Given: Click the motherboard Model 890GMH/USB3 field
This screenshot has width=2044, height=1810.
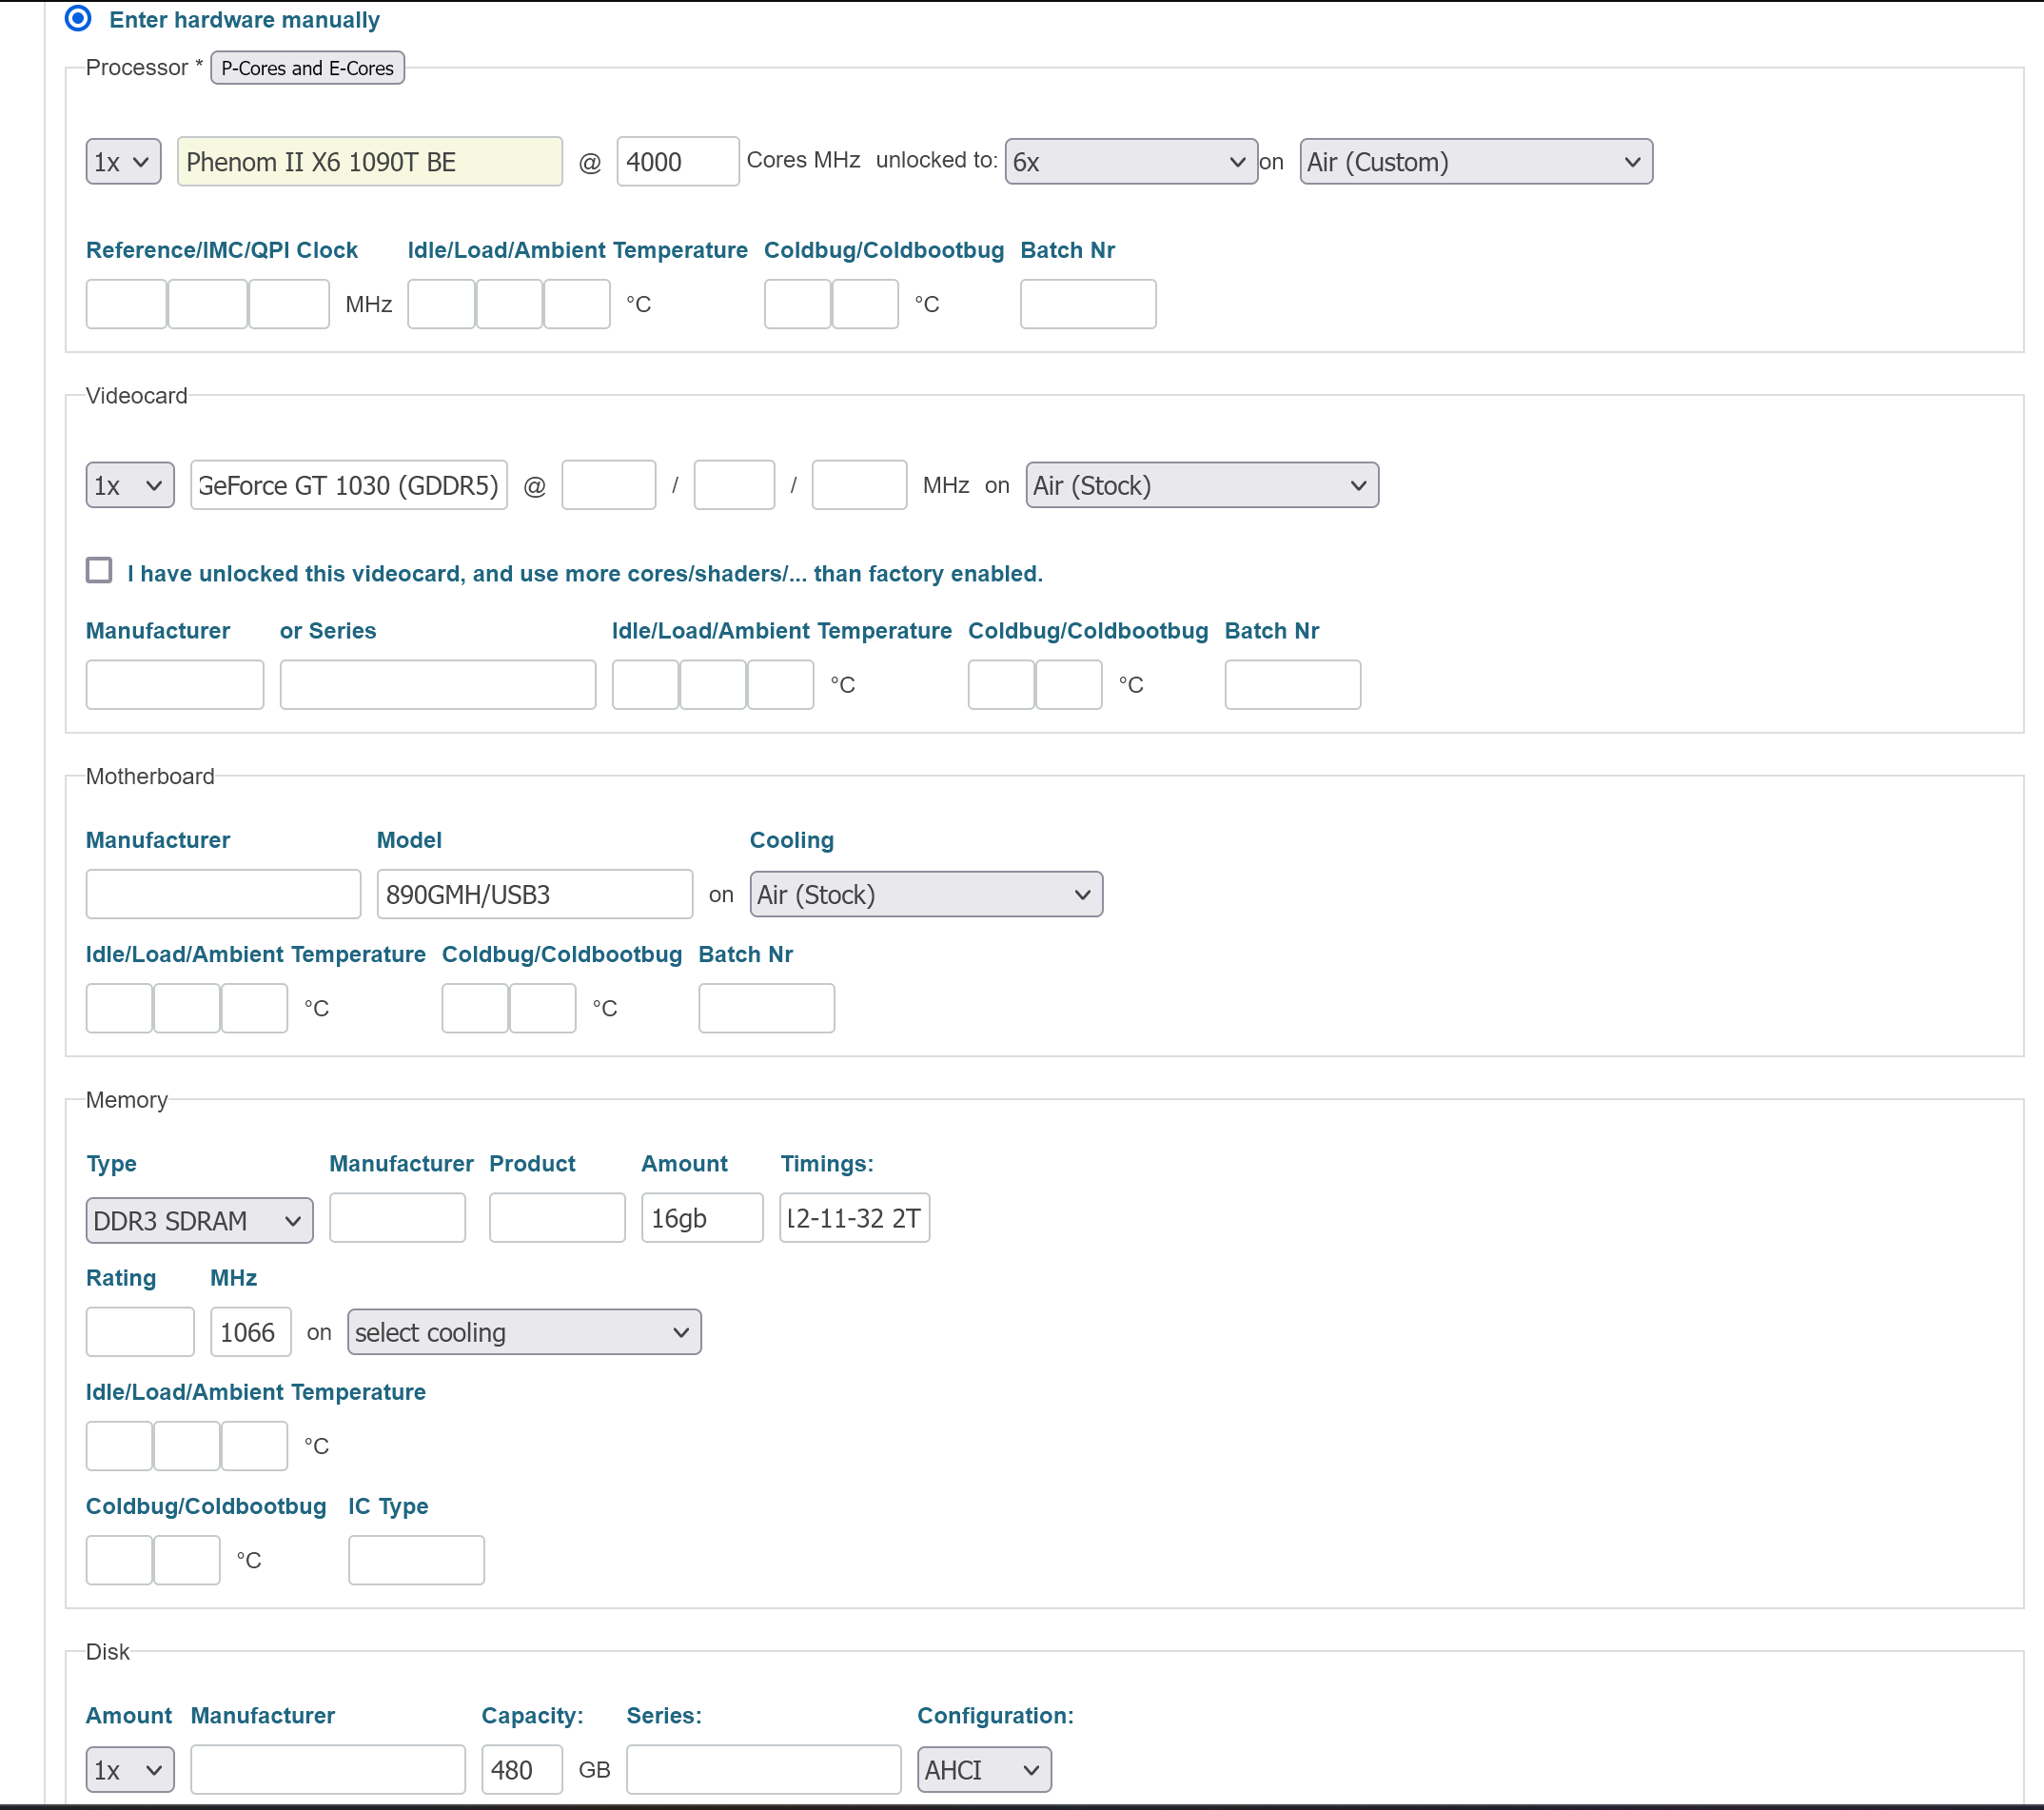Looking at the screenshot, I should click(x=534, y=894).
